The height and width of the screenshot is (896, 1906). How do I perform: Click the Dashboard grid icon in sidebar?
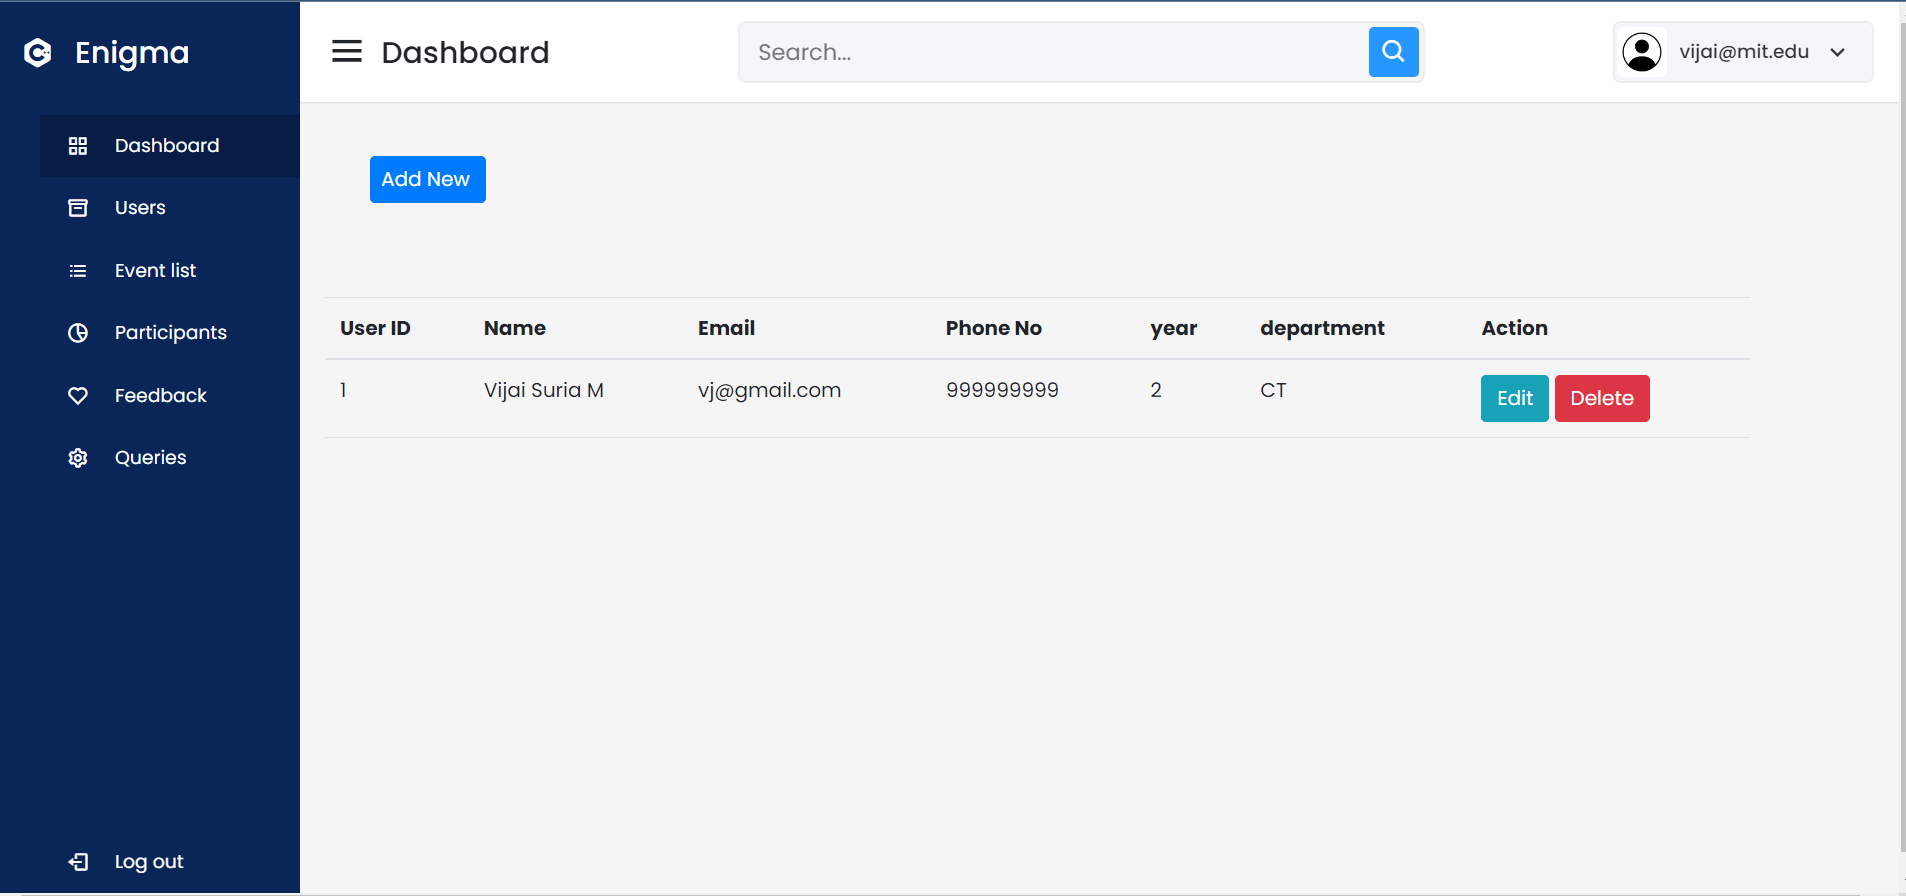coord(78,146)
